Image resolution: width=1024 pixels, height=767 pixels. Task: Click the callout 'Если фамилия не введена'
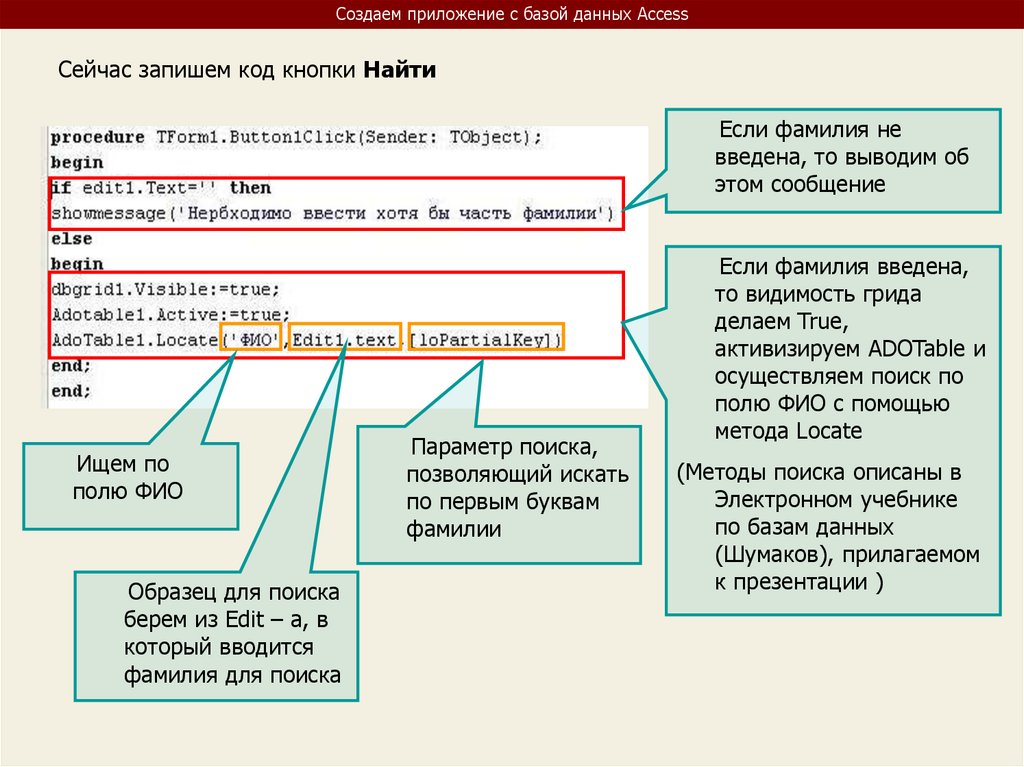[x=833, y=161]
